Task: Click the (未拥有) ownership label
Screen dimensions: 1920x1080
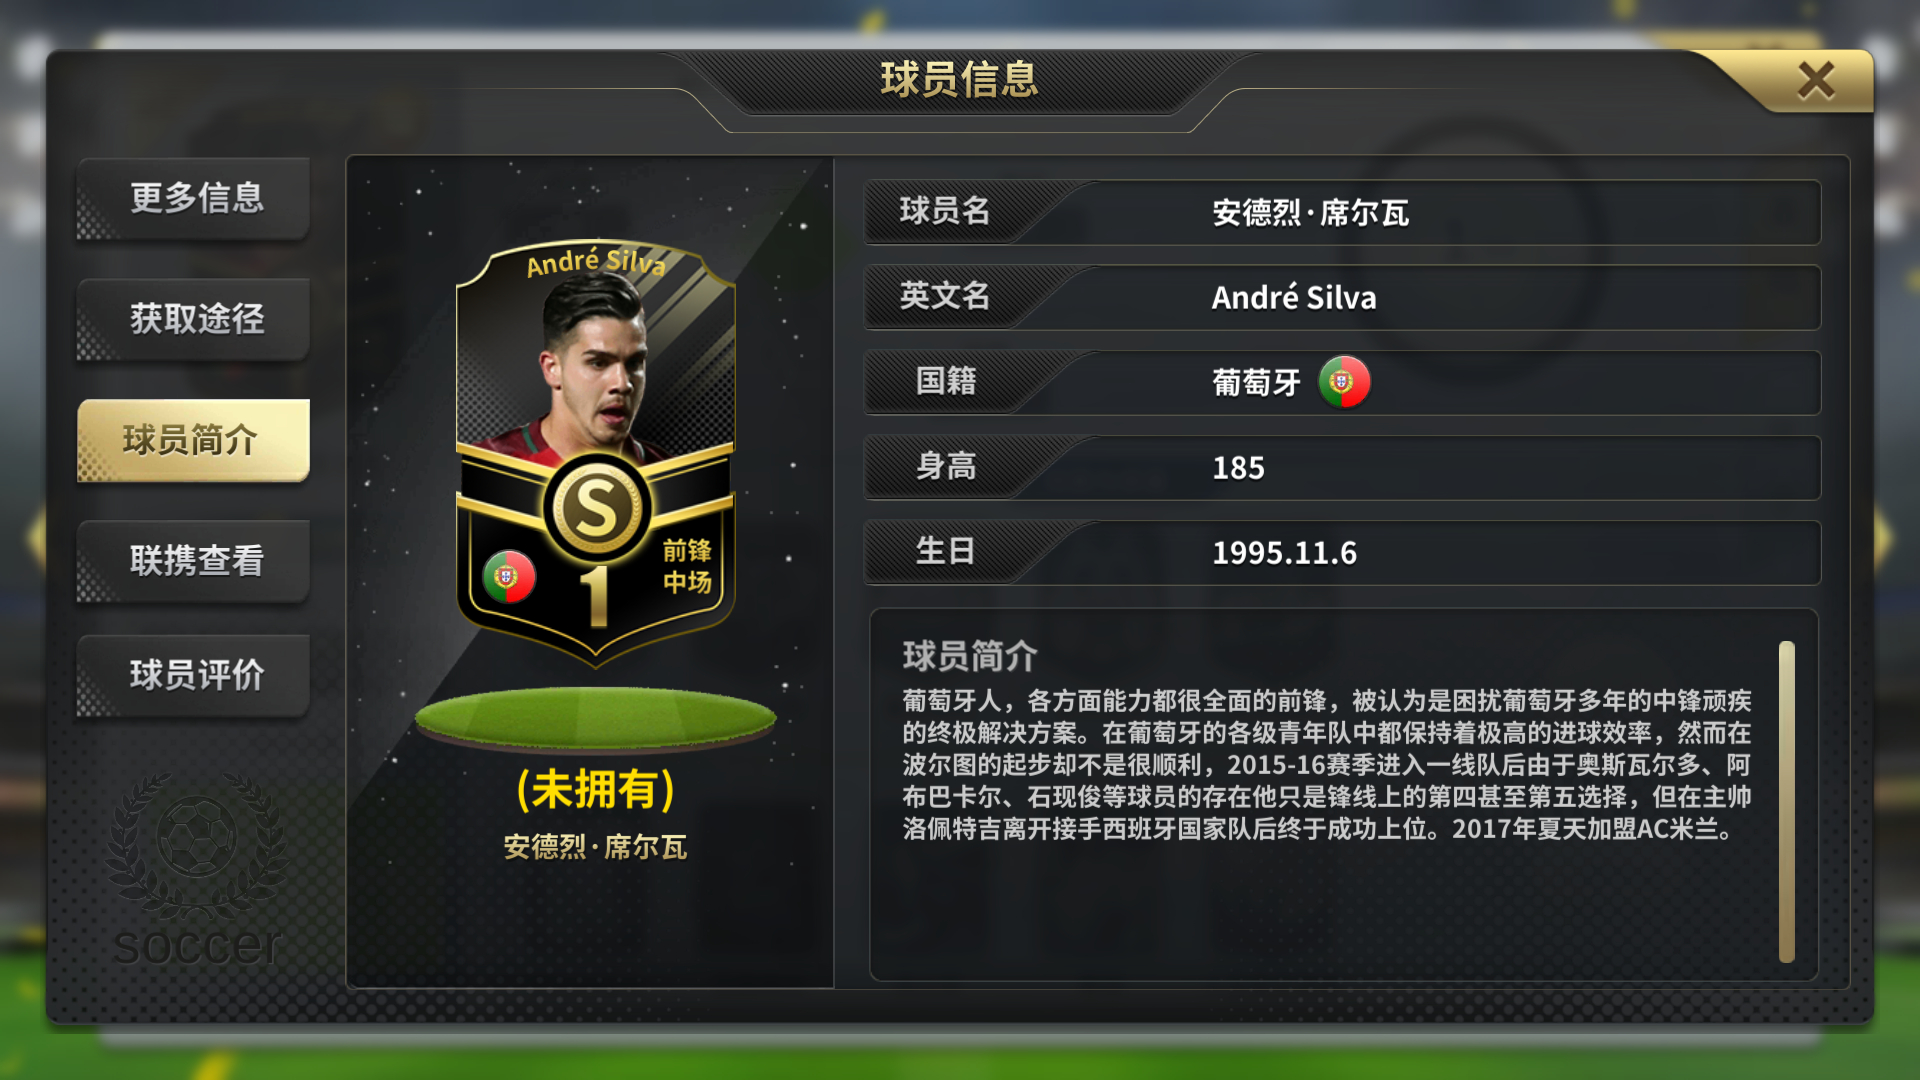Action: (596, 790)
